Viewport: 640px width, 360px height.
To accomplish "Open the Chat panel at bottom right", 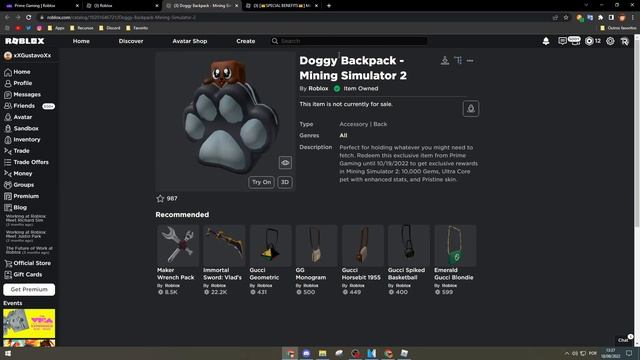I will pyautogui.click(x=624, y=340).
